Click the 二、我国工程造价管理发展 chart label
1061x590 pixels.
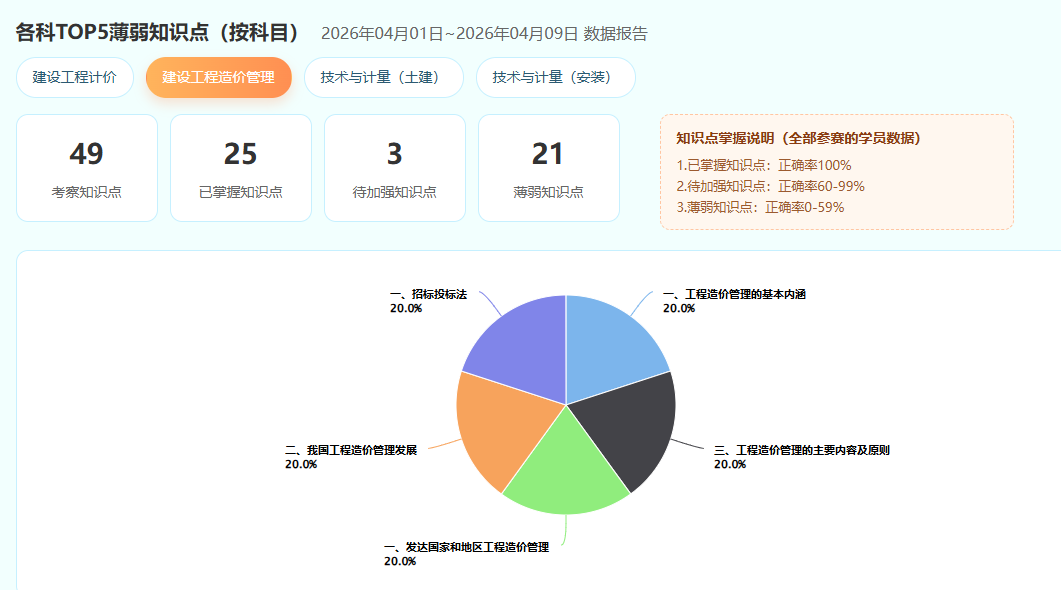(x=350, y=450)
